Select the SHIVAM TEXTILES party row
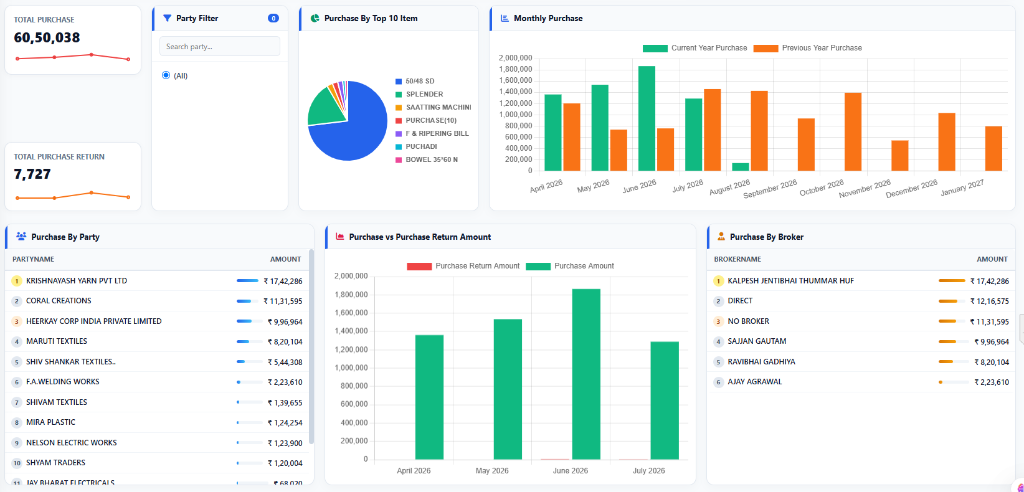Image resolution: width=1024 pixels, height=492 pixels. (157, 402)
